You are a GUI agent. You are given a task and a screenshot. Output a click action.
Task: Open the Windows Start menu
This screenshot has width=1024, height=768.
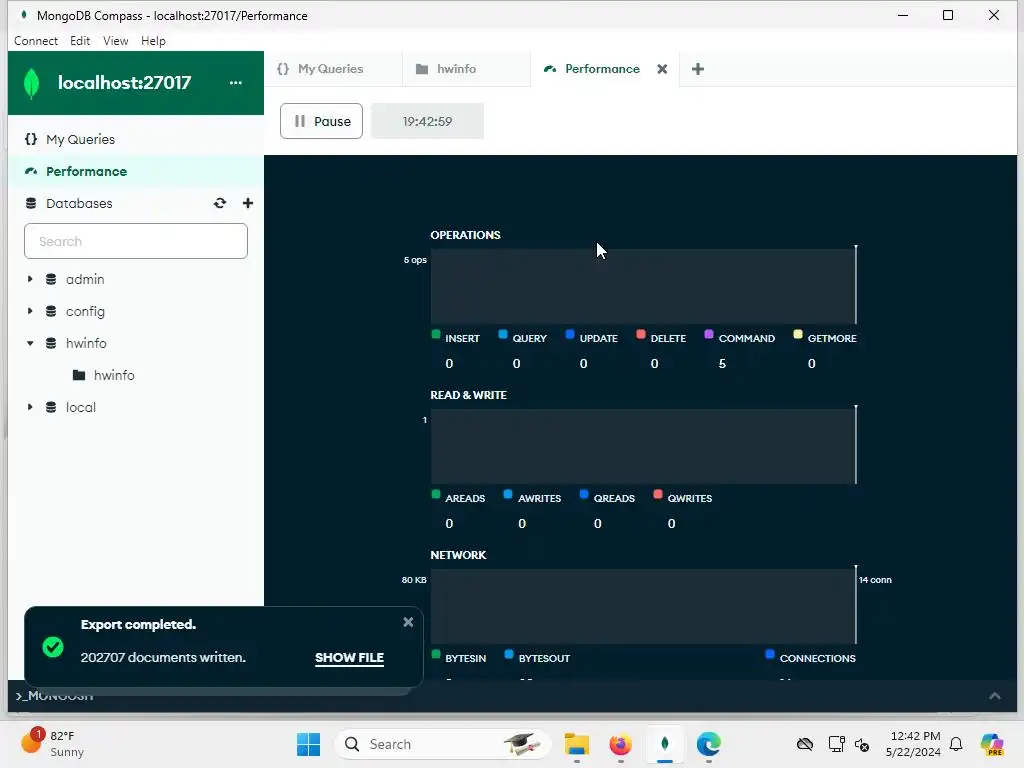pyautogui.click(x=308, y=744)
